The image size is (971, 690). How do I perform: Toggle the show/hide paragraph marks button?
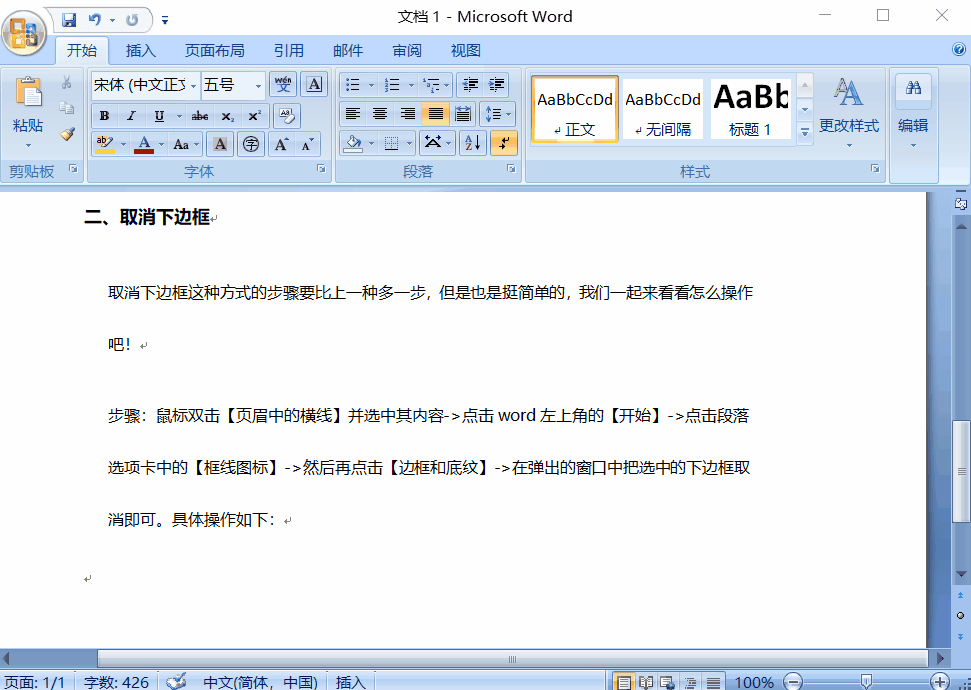click(x=503, y=143)
